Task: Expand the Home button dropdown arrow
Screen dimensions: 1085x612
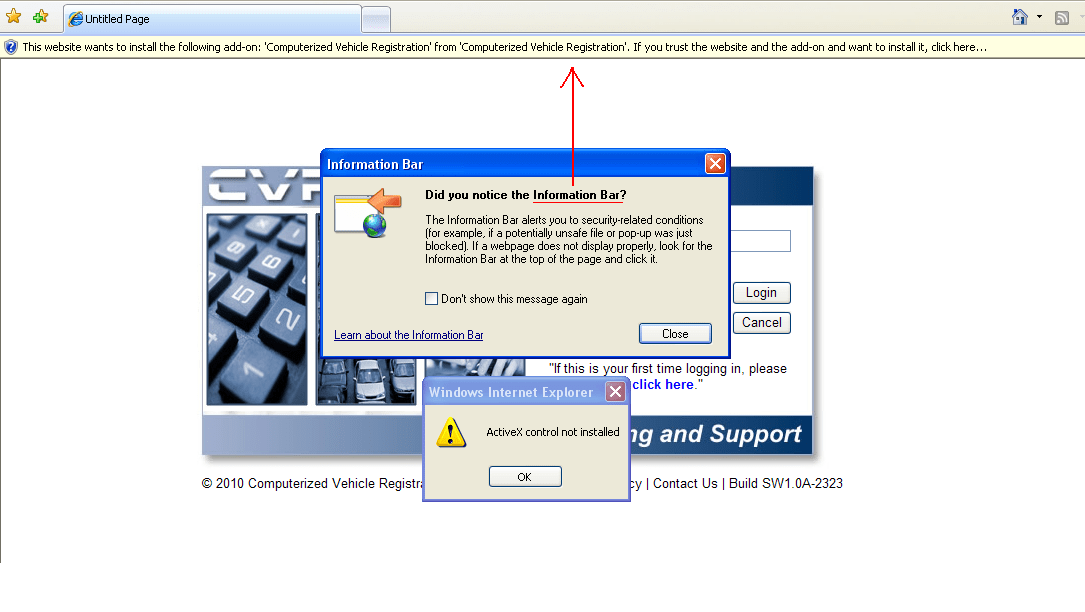Action: pyautogui.click(x=1039, y=17)
